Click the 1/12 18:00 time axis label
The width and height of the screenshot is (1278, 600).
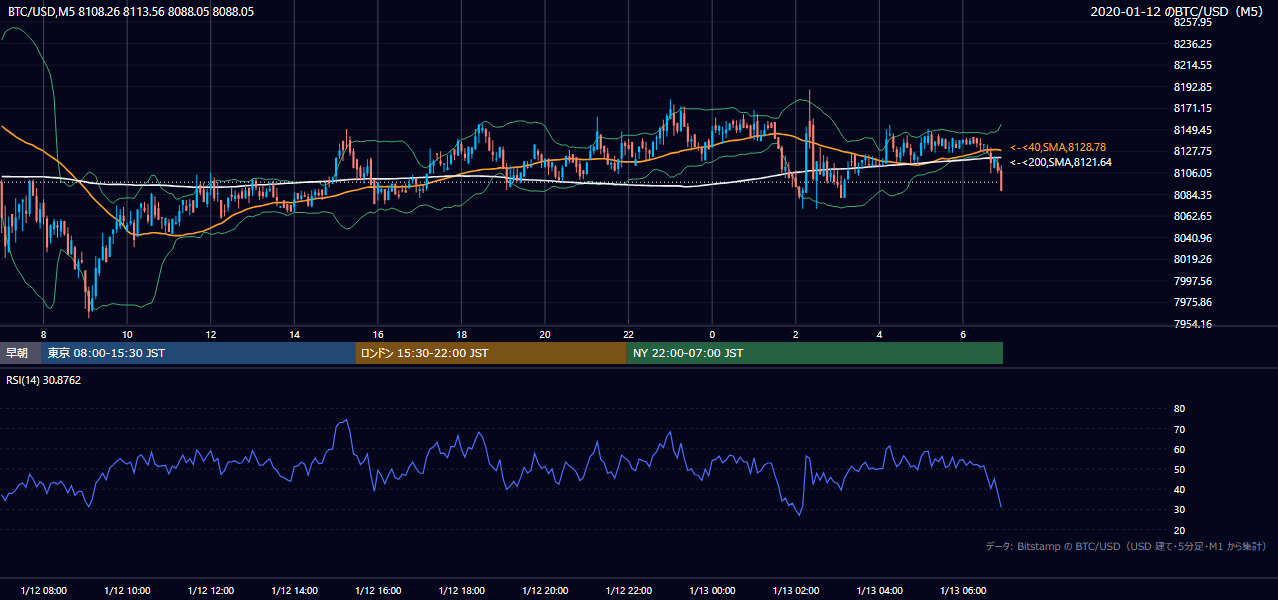(461, 591)
